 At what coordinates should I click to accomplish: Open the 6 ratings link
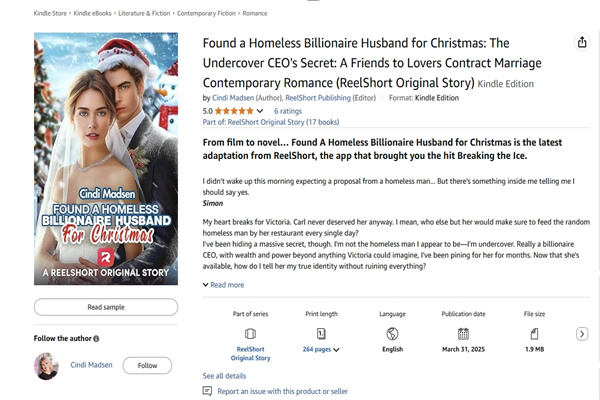click(x=288, y=111)
